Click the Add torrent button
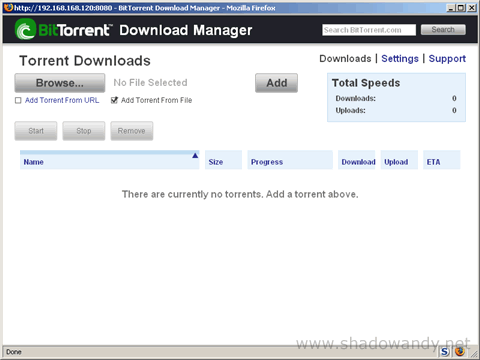 coord(276,83)
